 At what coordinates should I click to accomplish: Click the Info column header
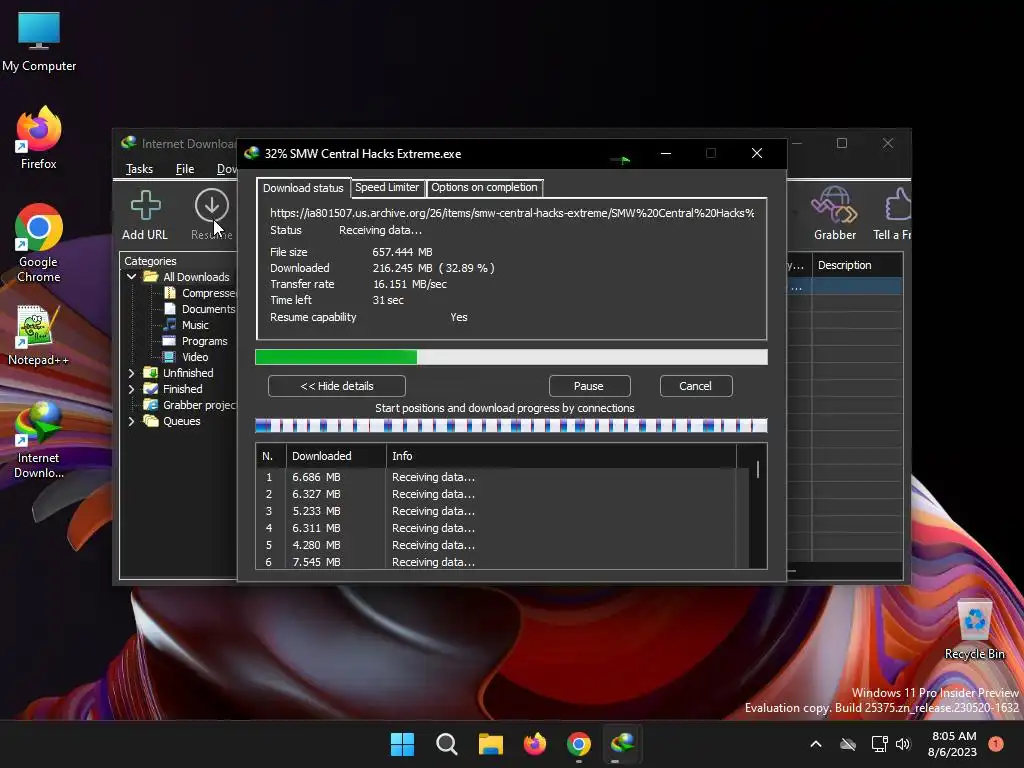pos(561,456)
